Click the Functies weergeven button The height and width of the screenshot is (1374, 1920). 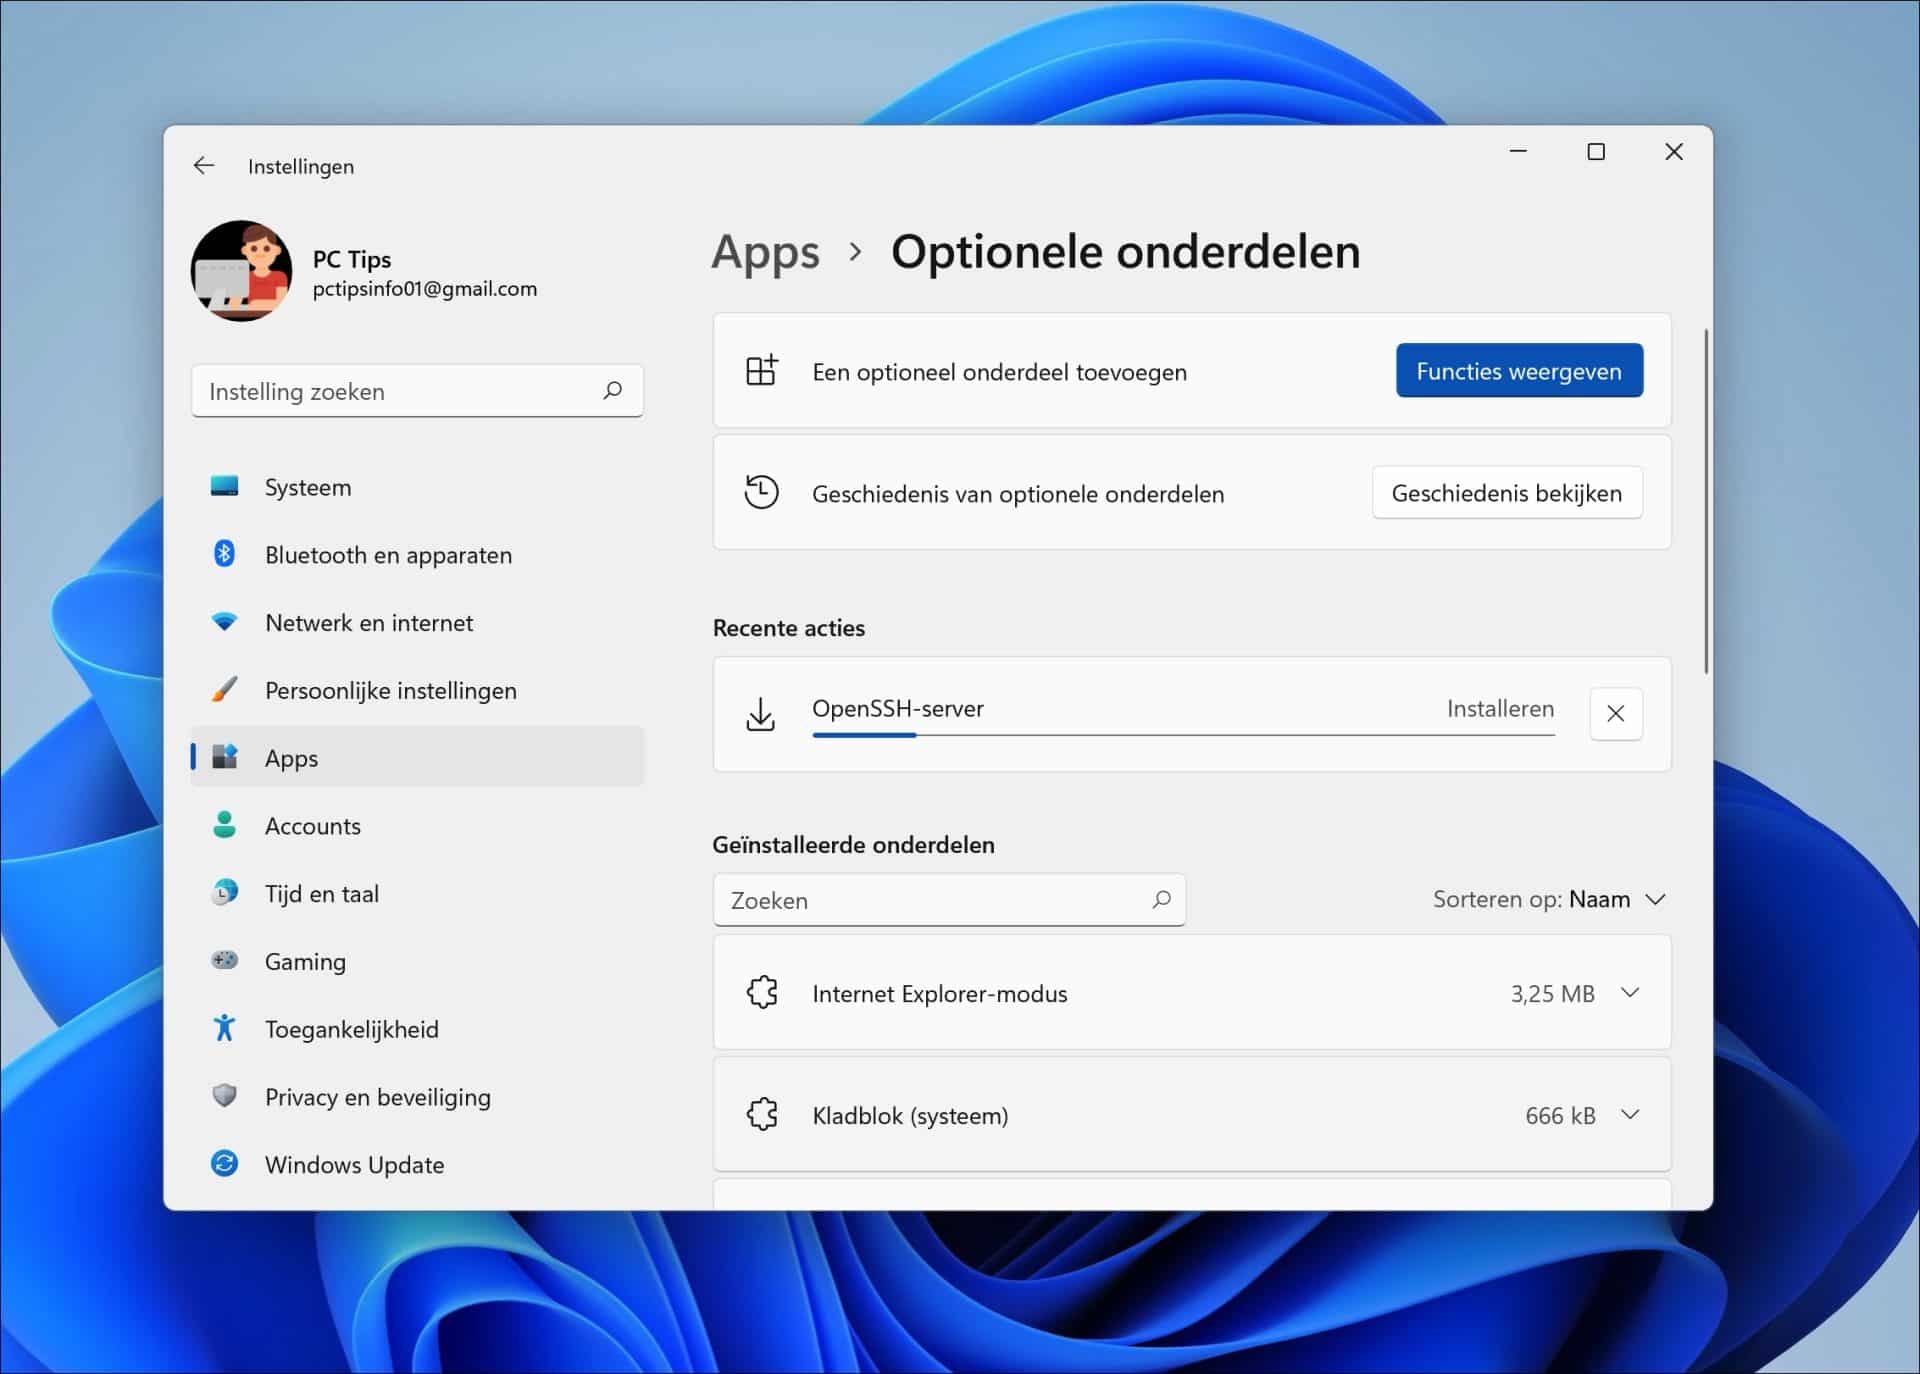pyautogui.click(x=1519, y=370)
